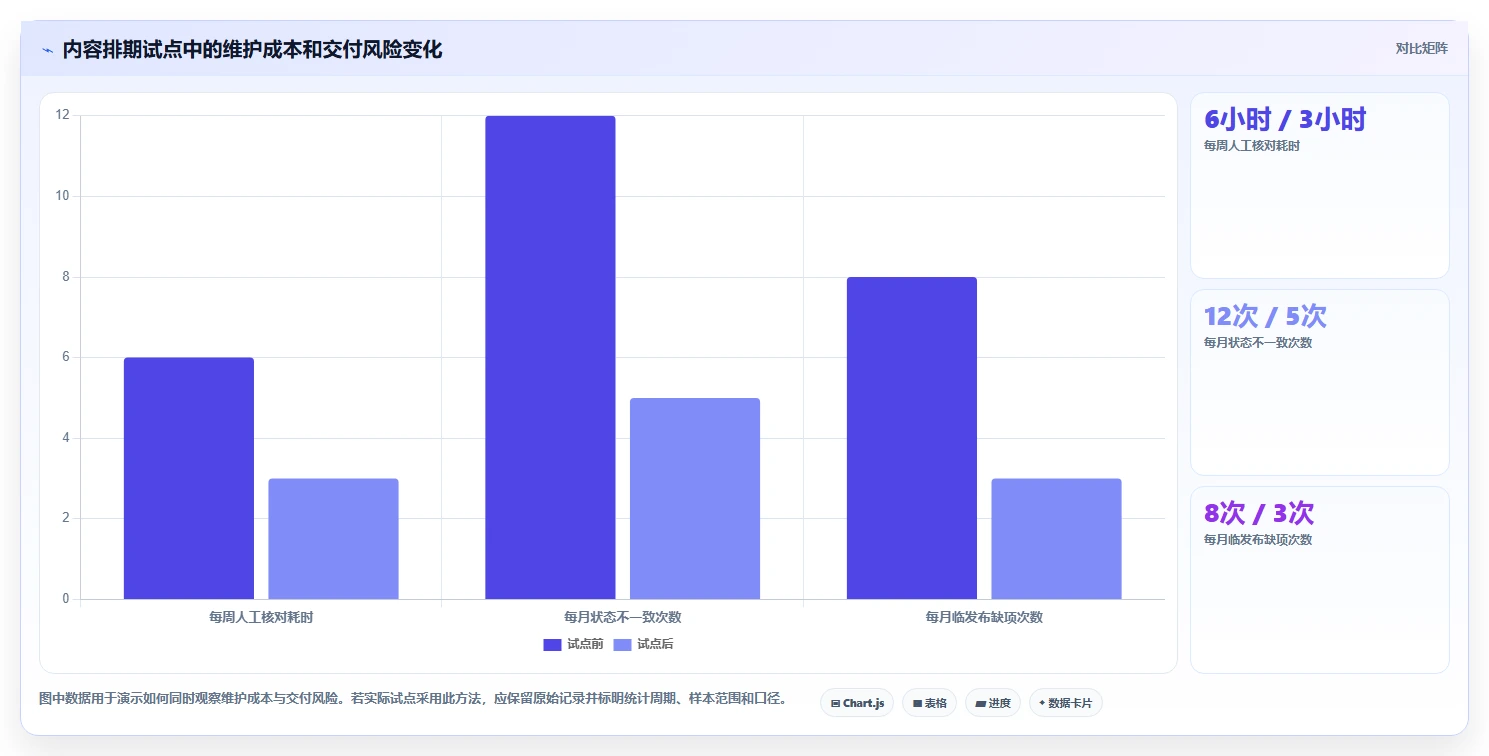Click the x-axis label 每月状态不一致次数
Viewport: 1489px width, 756px height.
623,618
